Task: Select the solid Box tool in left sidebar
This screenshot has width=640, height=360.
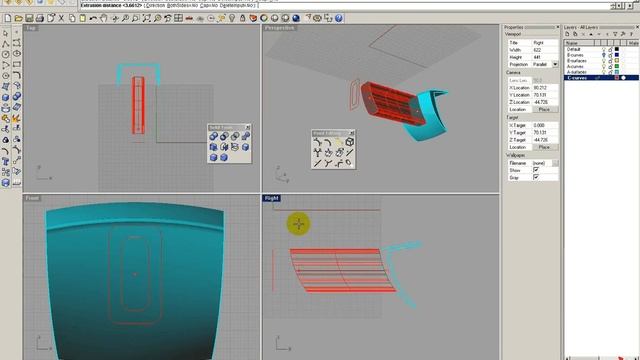Action: pos(5,97)
